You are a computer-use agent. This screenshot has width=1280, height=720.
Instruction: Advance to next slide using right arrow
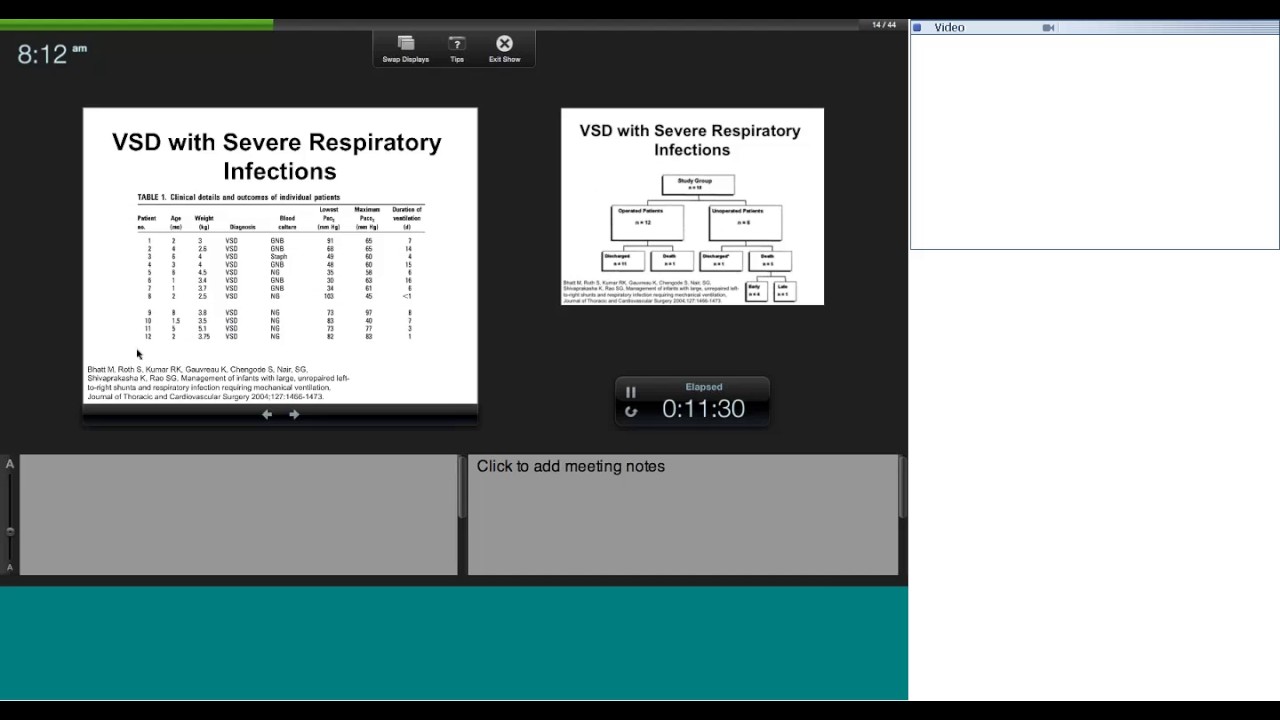(294, 414)
